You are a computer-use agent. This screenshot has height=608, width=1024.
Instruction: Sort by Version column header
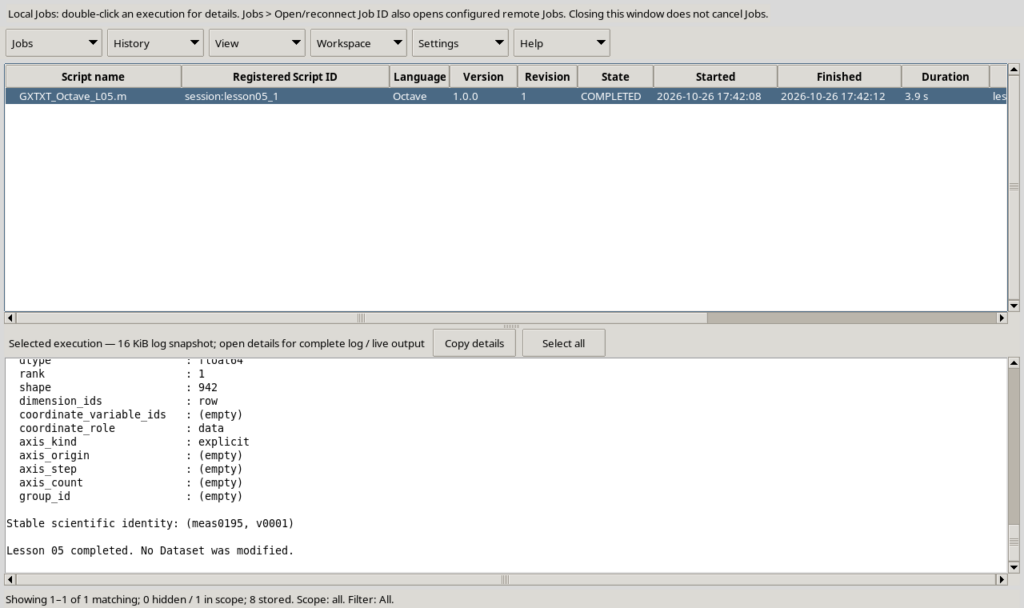pos(483,76)
